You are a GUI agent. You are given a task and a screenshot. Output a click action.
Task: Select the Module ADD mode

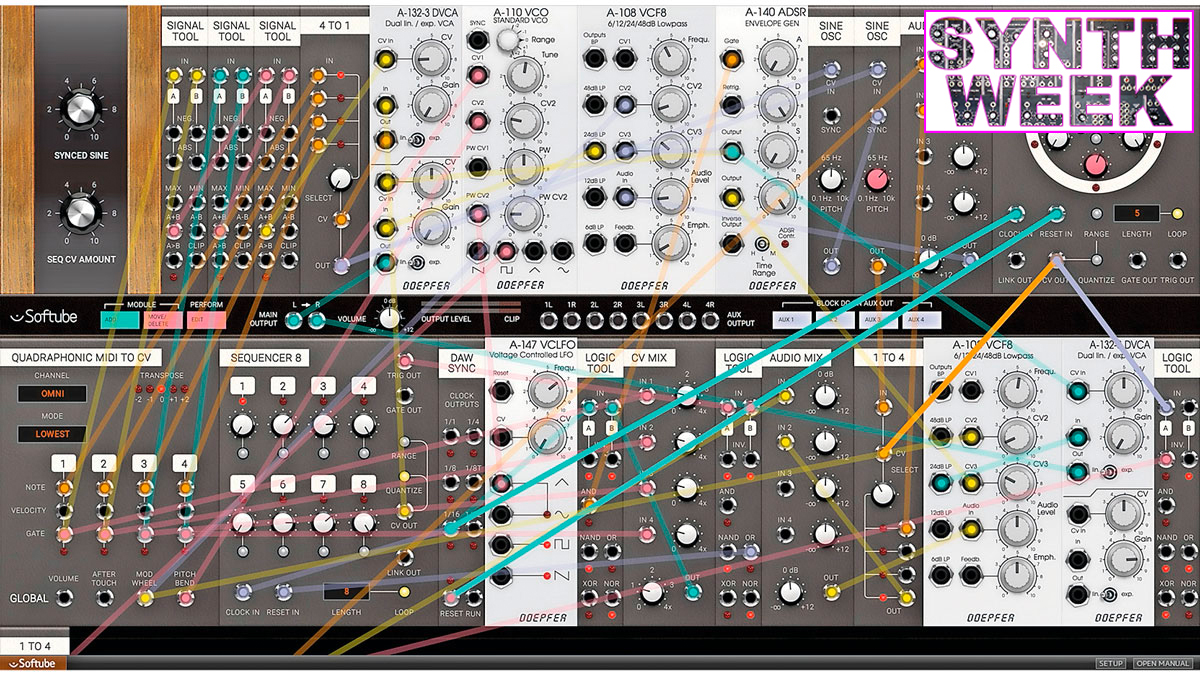click(x=119, y=319)
